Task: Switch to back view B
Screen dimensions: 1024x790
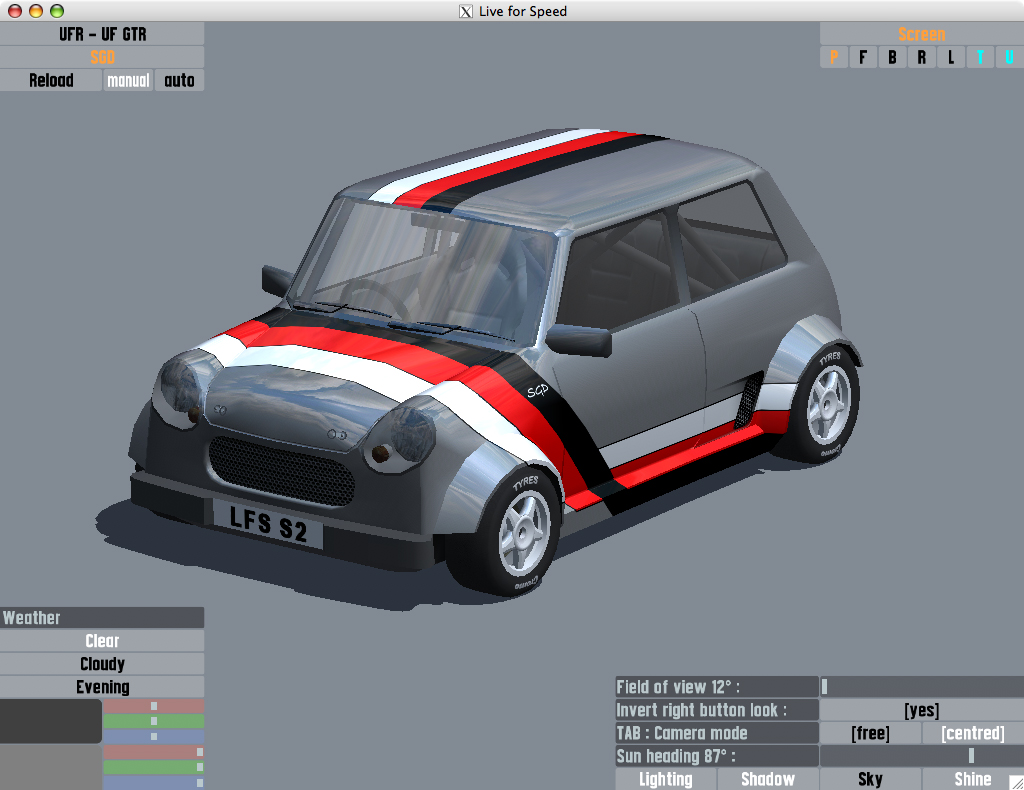Action: coord(892,57)
